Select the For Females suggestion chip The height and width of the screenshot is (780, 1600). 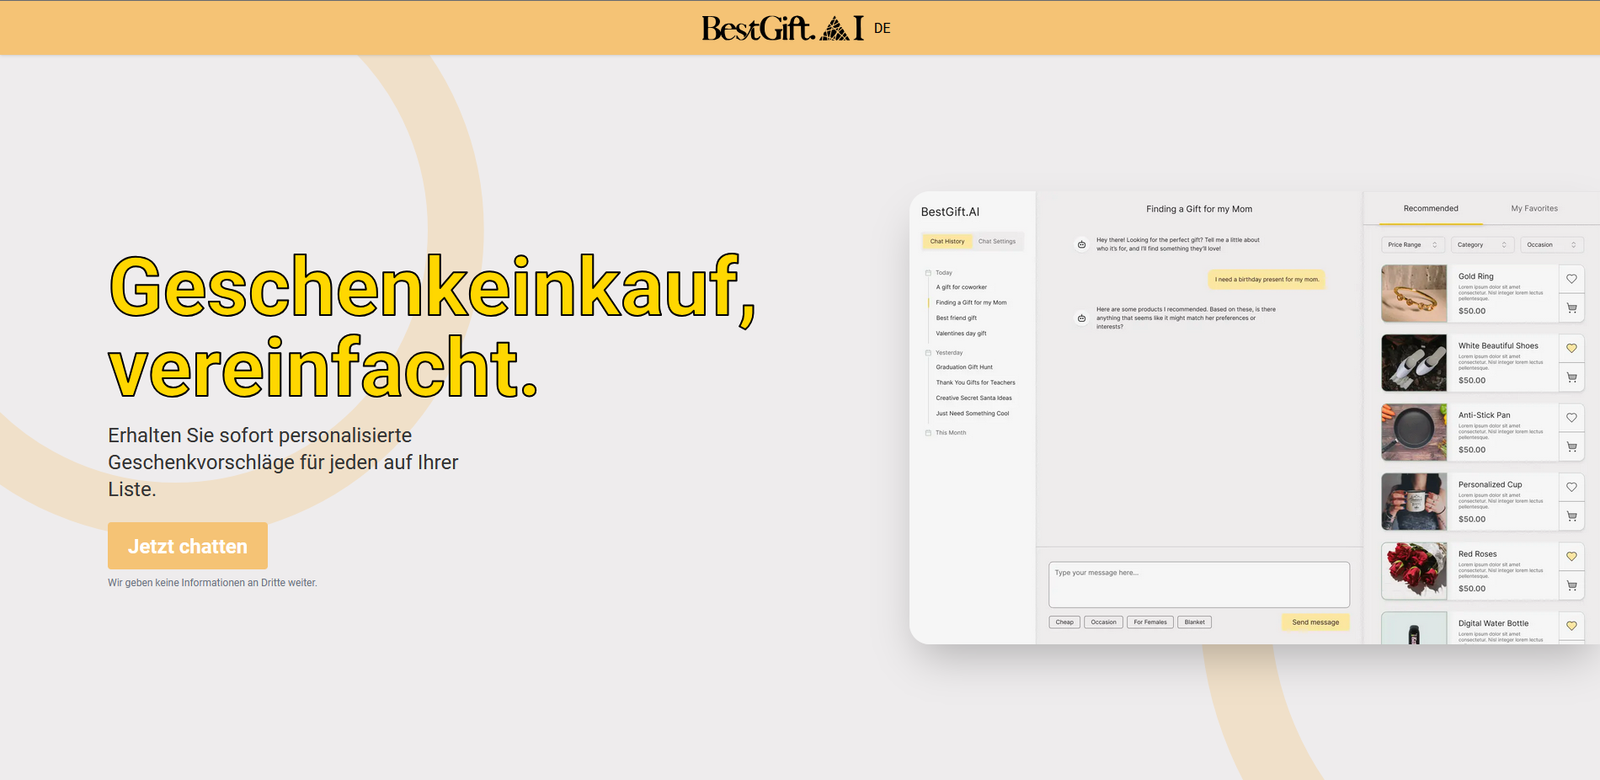pos(1150,622)
